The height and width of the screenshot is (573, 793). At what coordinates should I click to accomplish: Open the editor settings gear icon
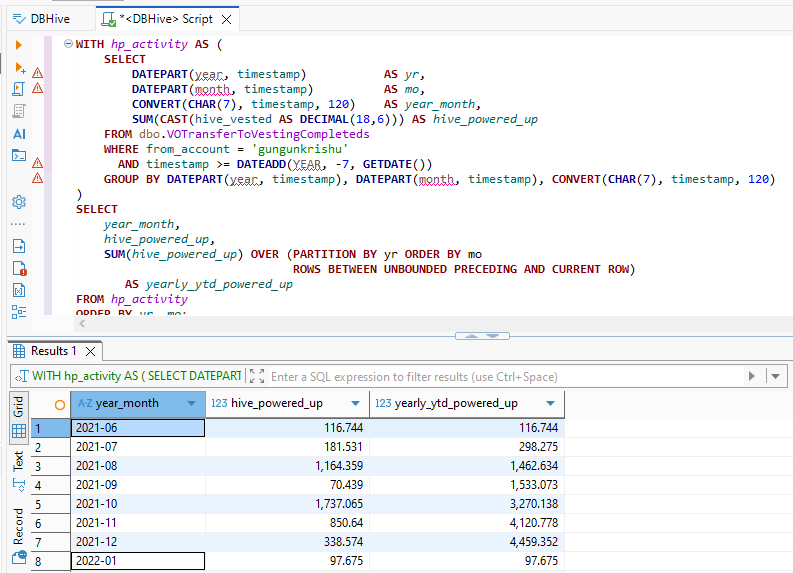coord(18,201)
